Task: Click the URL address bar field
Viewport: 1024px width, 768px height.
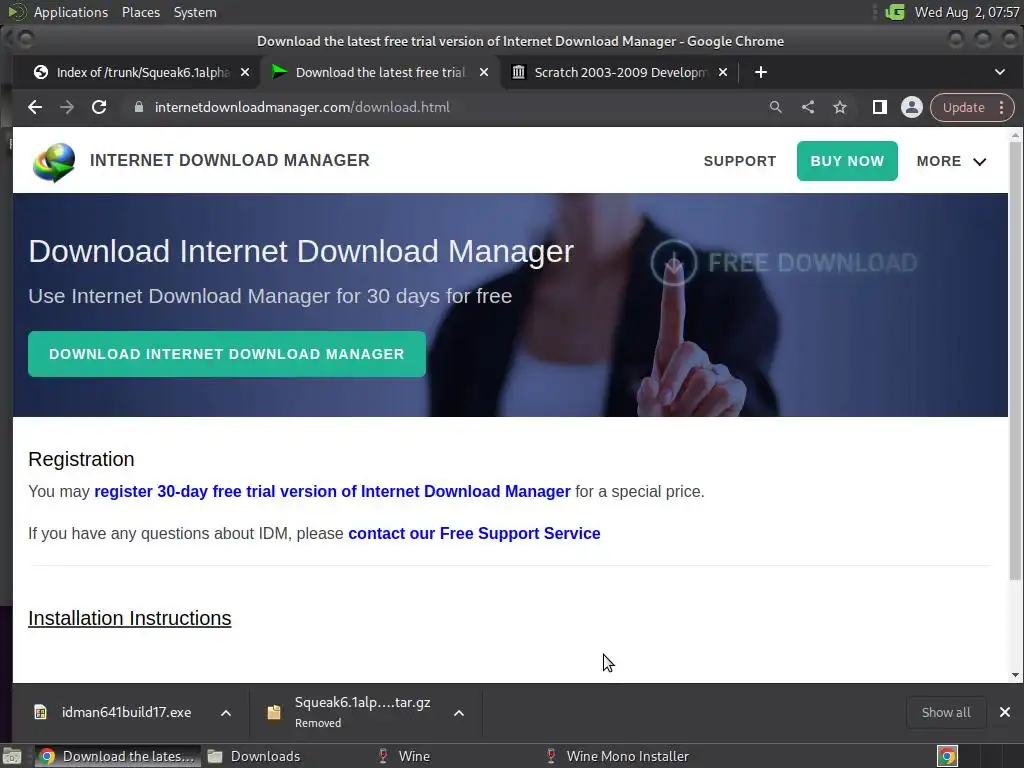Action: click(x=444, y=107)
